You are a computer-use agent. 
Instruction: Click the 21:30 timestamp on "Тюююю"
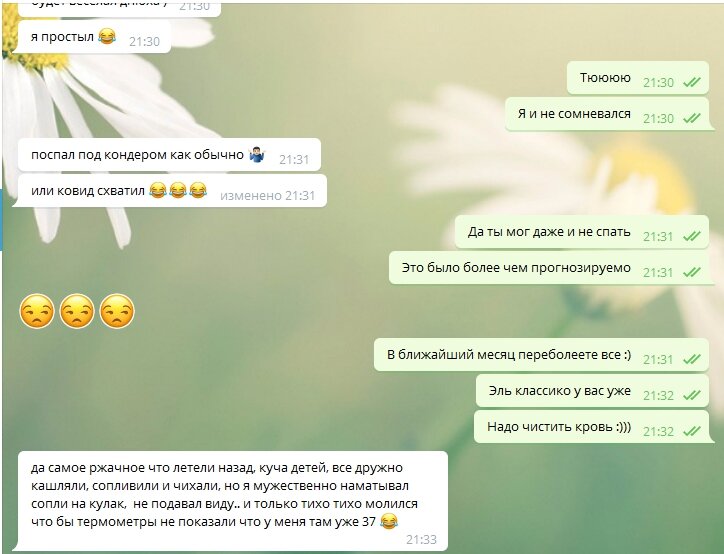click(x=658, y=83)
